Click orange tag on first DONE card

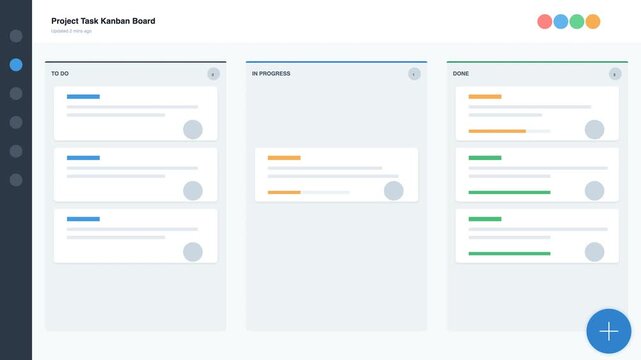point(485,97)
